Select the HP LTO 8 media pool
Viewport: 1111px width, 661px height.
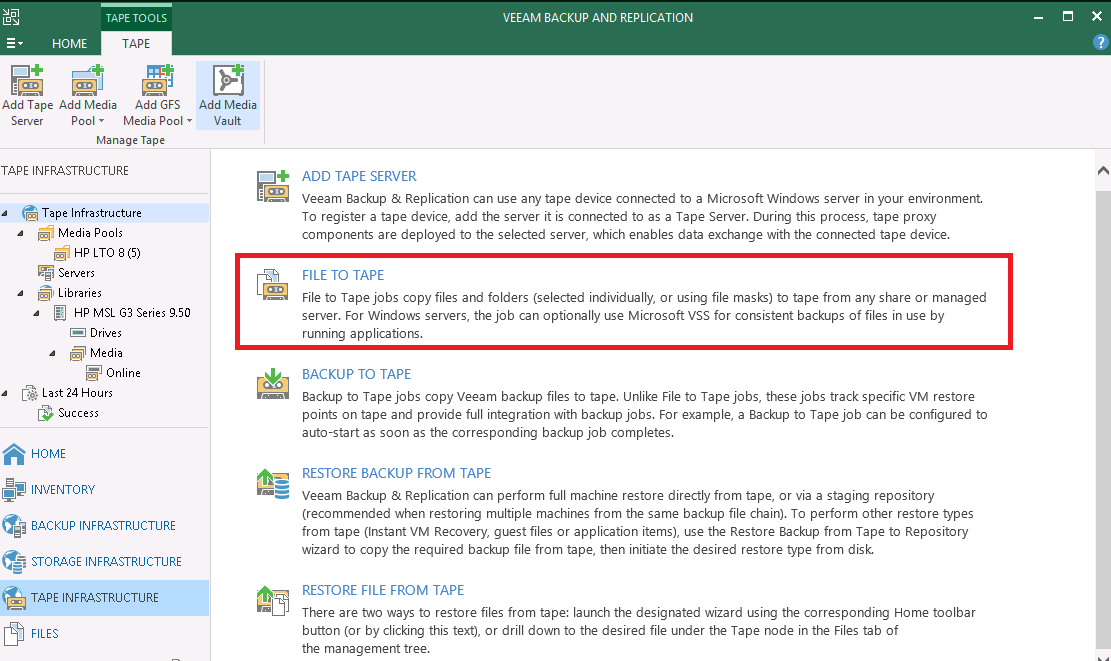(x=106, y=252)
